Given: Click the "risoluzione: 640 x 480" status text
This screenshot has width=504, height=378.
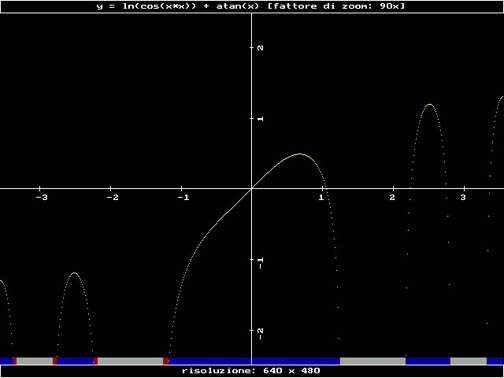Looking at the screenshot, I should pos(251,371).
